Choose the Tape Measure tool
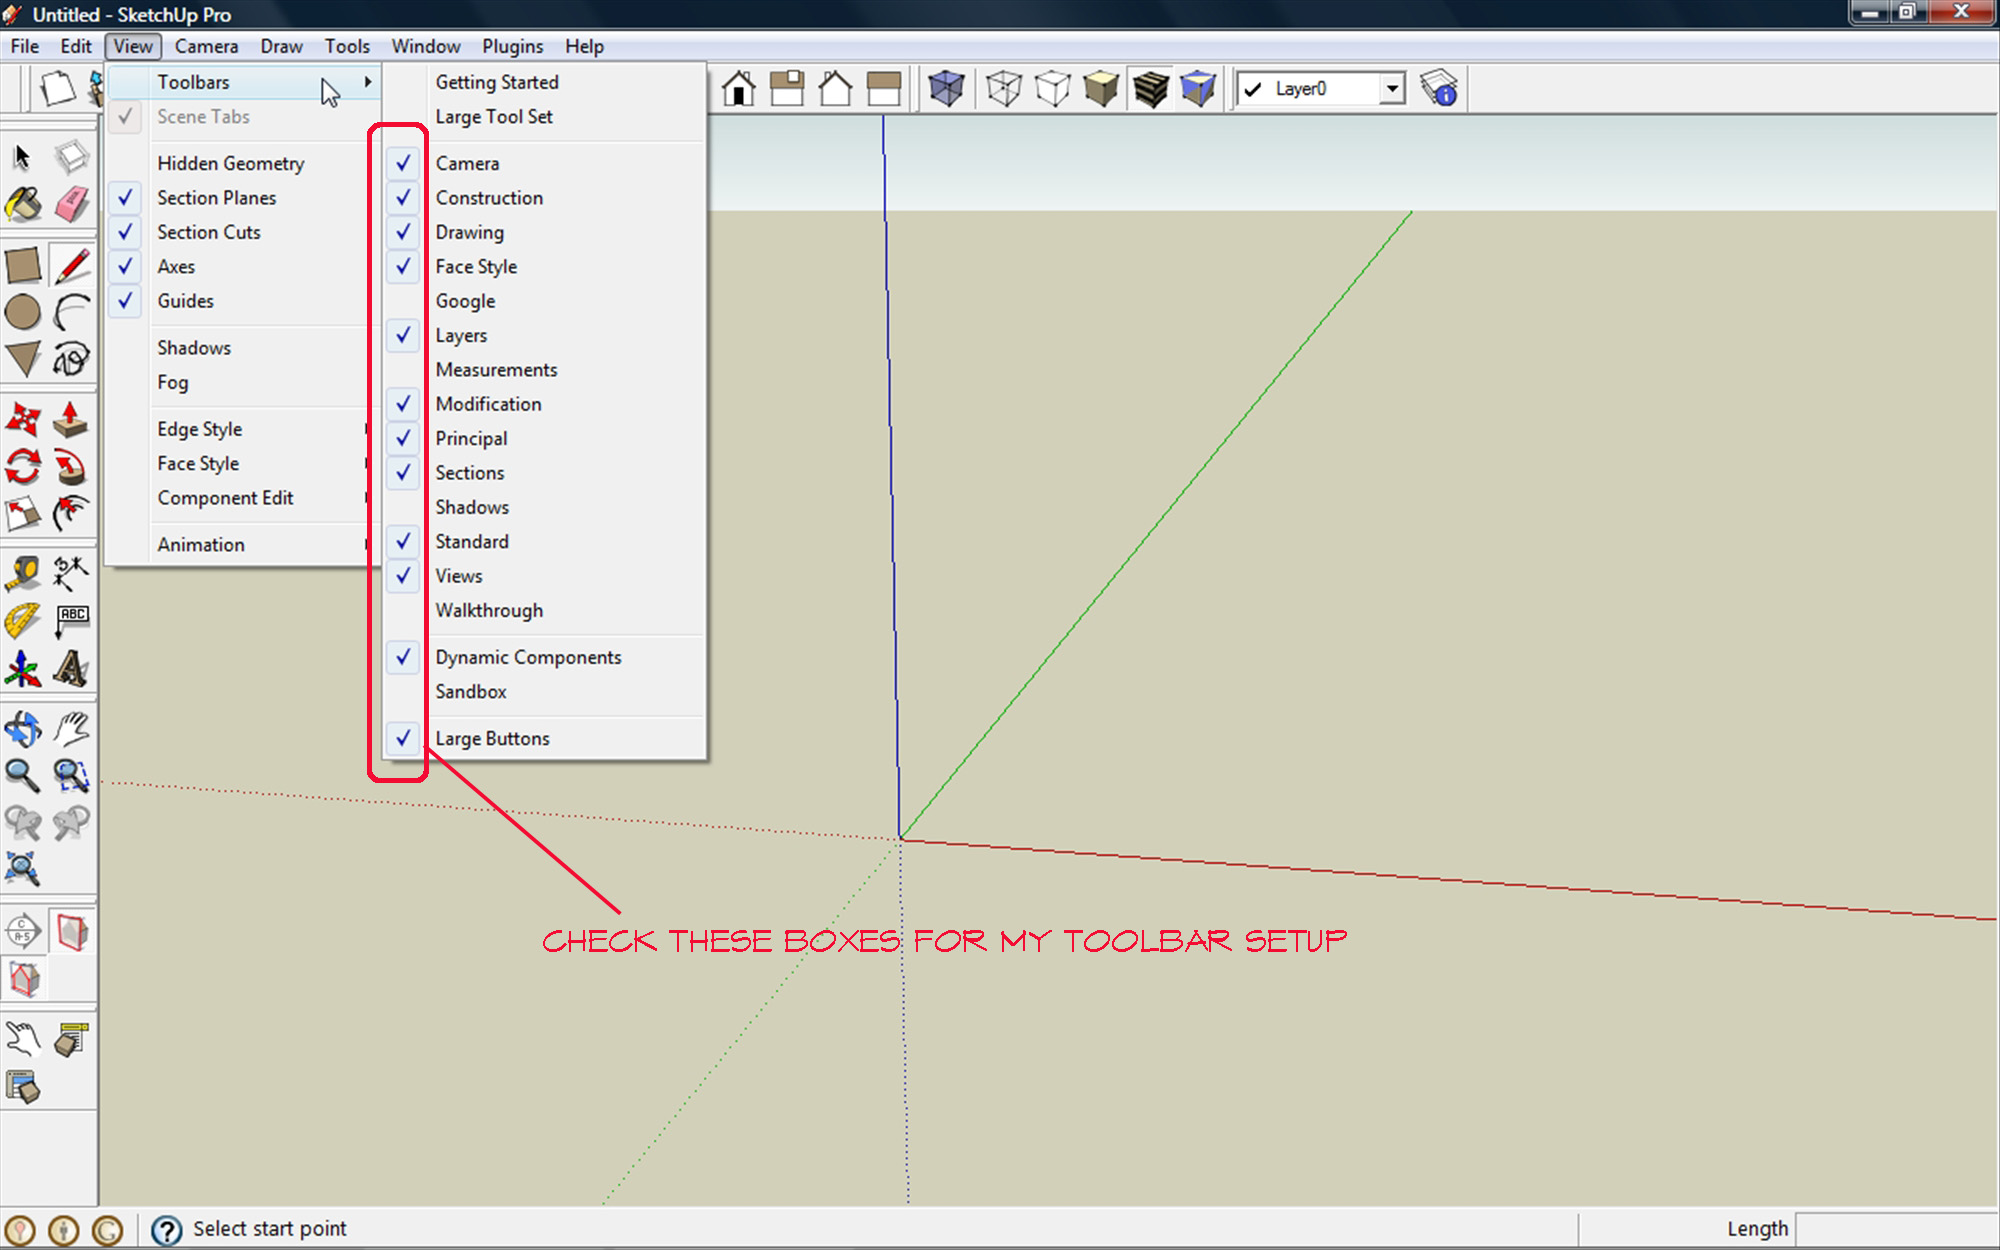This screenshot has height=1250, width=2000. tap(23, 574)
